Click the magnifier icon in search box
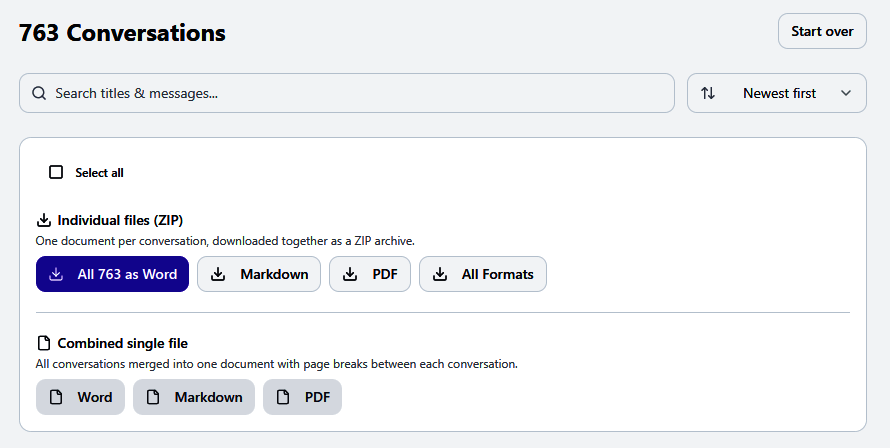 [39, 93]
